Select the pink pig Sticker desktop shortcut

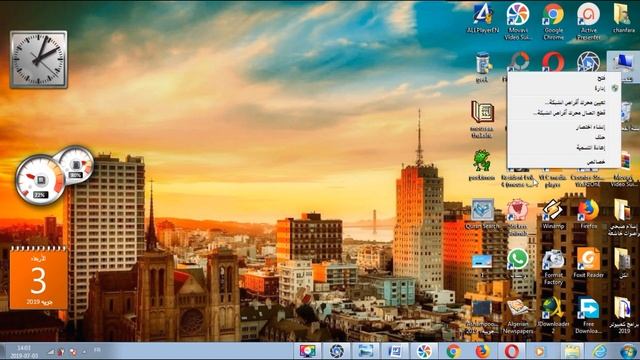point(518,217)
